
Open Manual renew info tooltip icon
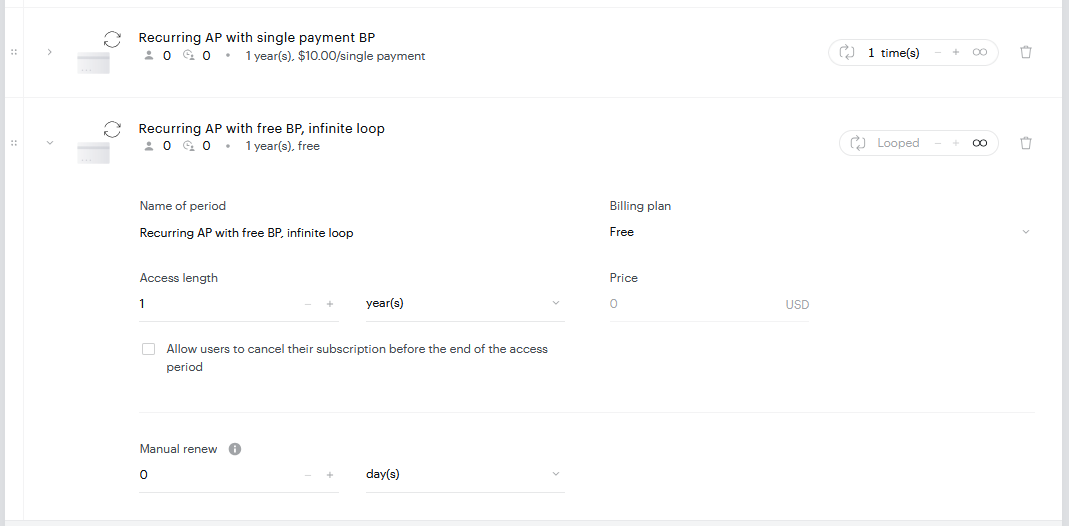(235, 449)
